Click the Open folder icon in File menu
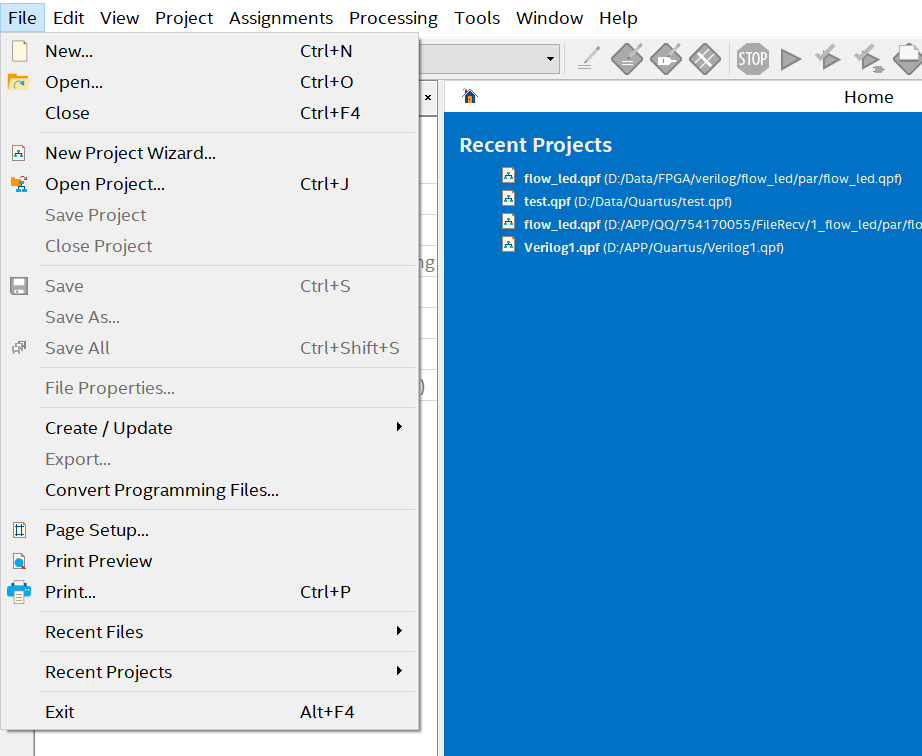This screenshot has height=756, width=922. [x=19, y=82]
